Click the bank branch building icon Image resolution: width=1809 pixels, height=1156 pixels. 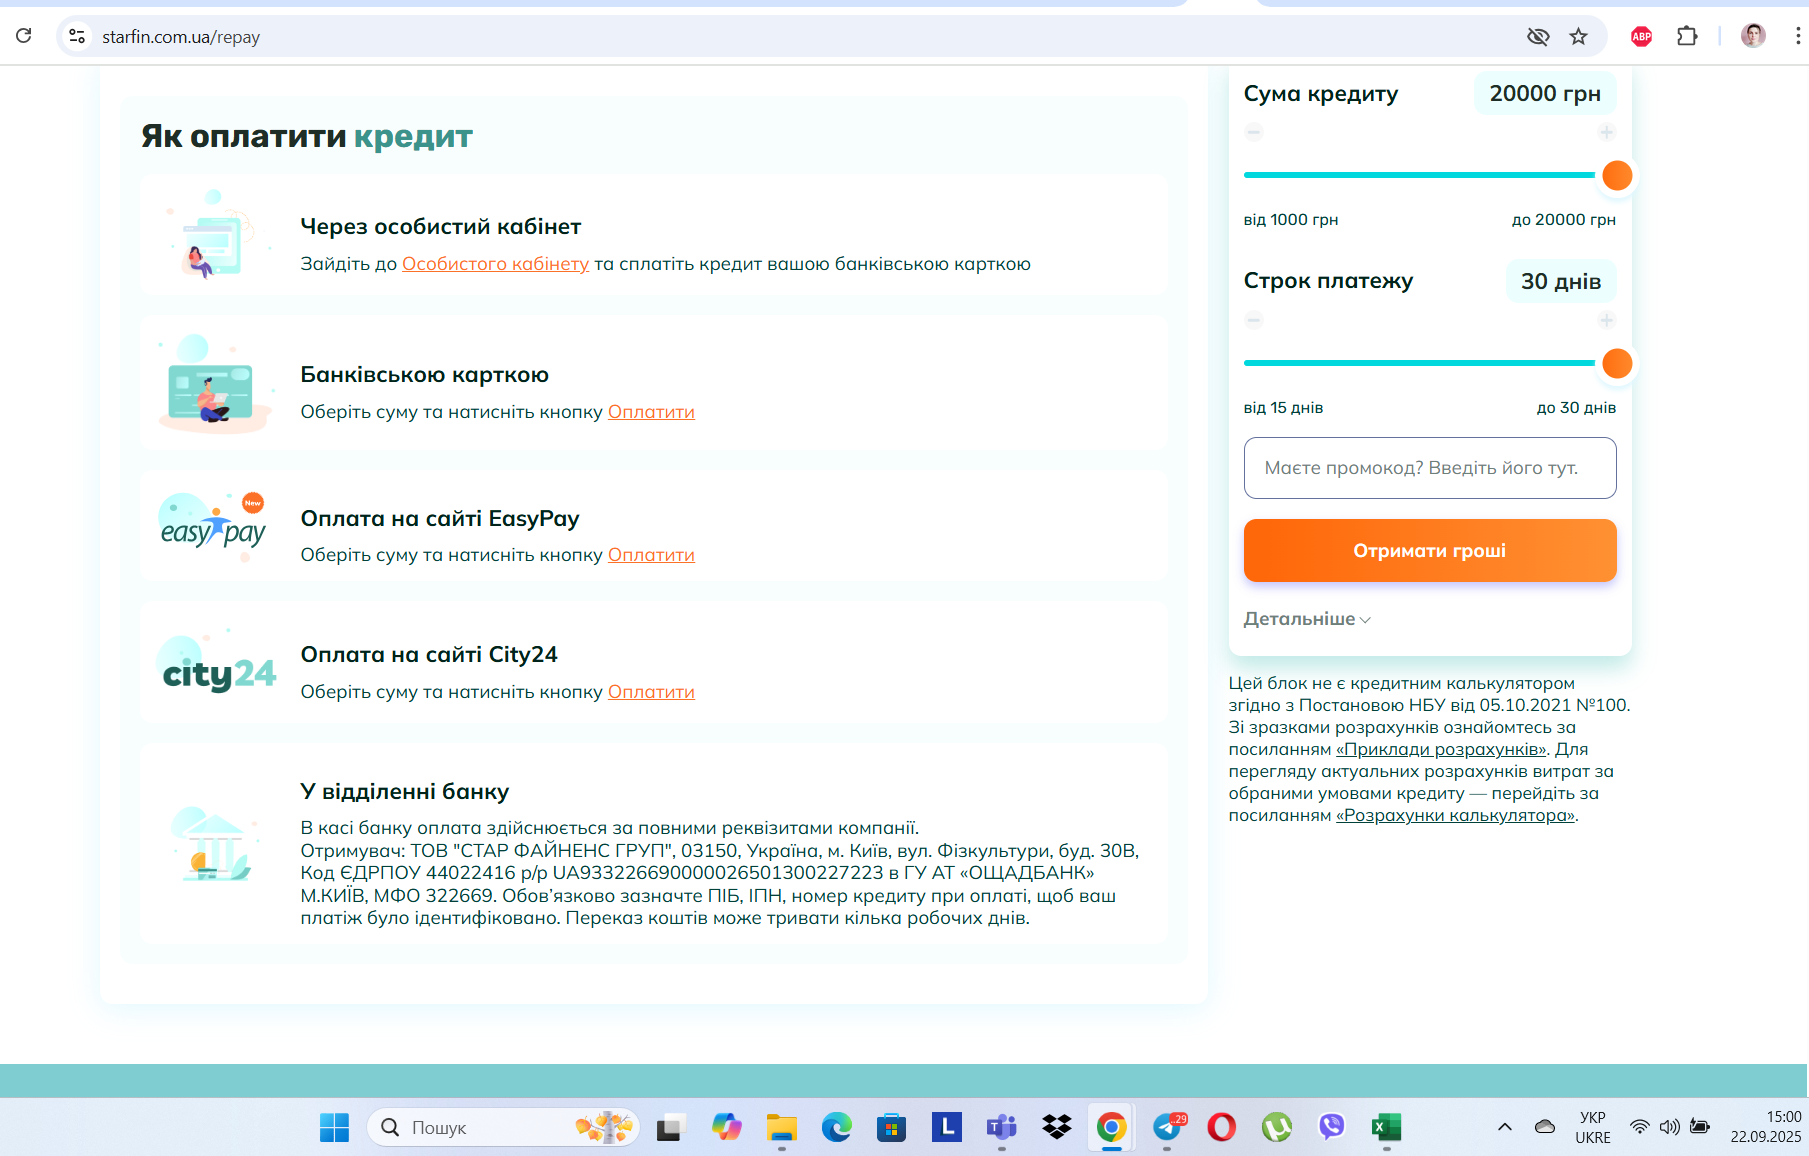[213, 845]
